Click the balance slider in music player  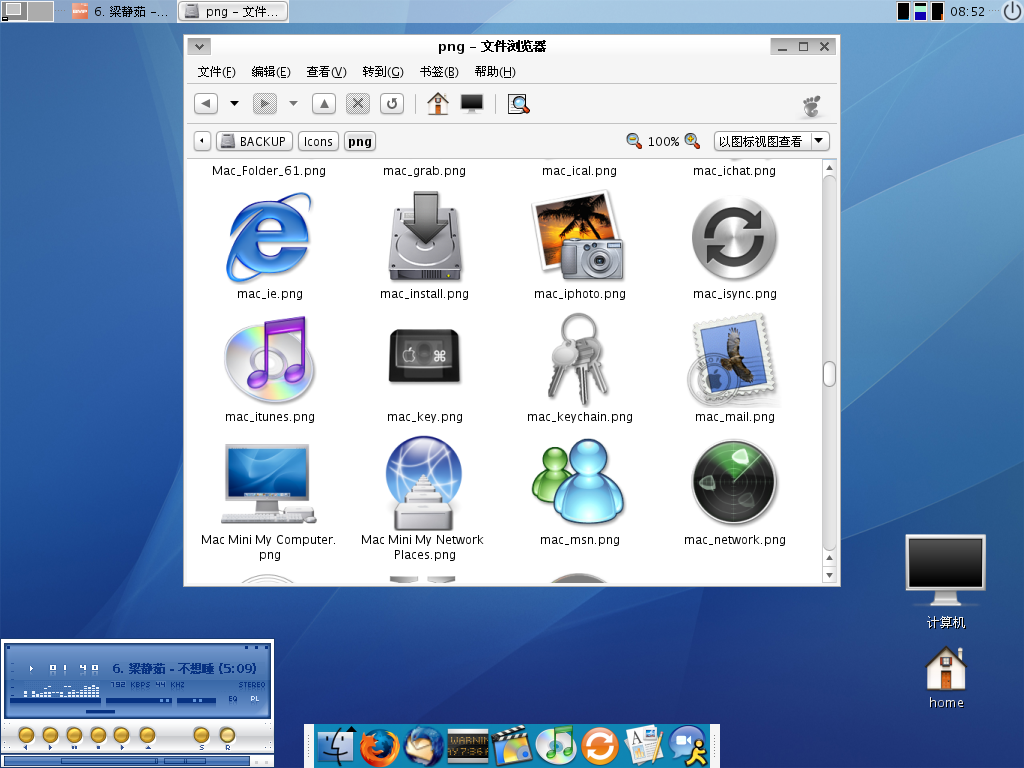[x=197, y=701]
